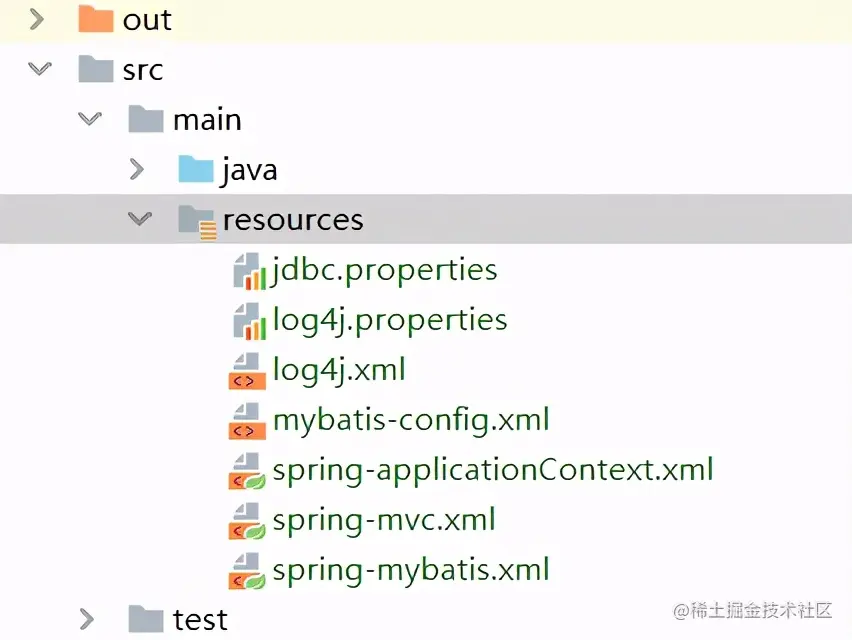Click the gray src folder icon
The height and width of the screenshot is (640, 852).
pos(96,68)
